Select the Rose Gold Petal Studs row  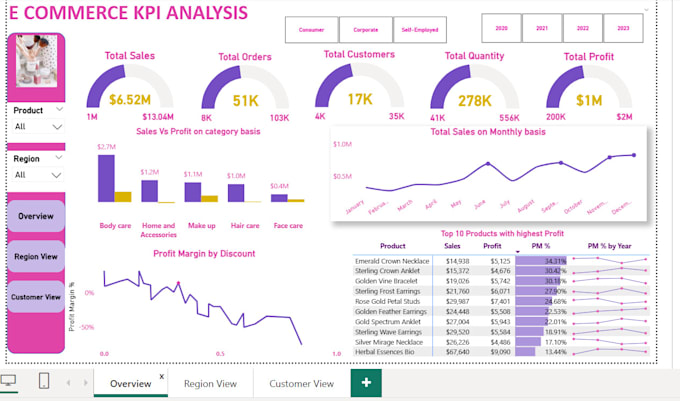[501, 301]
